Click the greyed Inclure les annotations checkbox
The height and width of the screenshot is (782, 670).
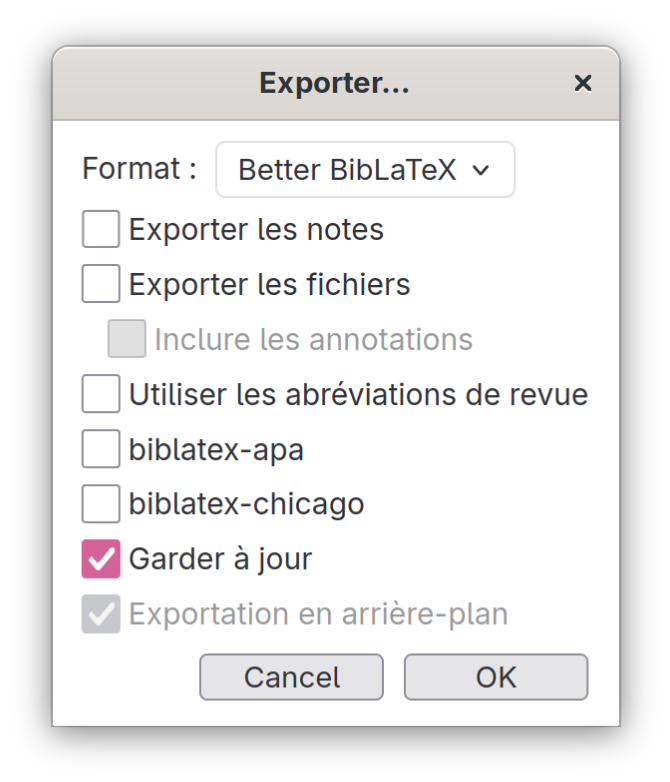(127, 339)
